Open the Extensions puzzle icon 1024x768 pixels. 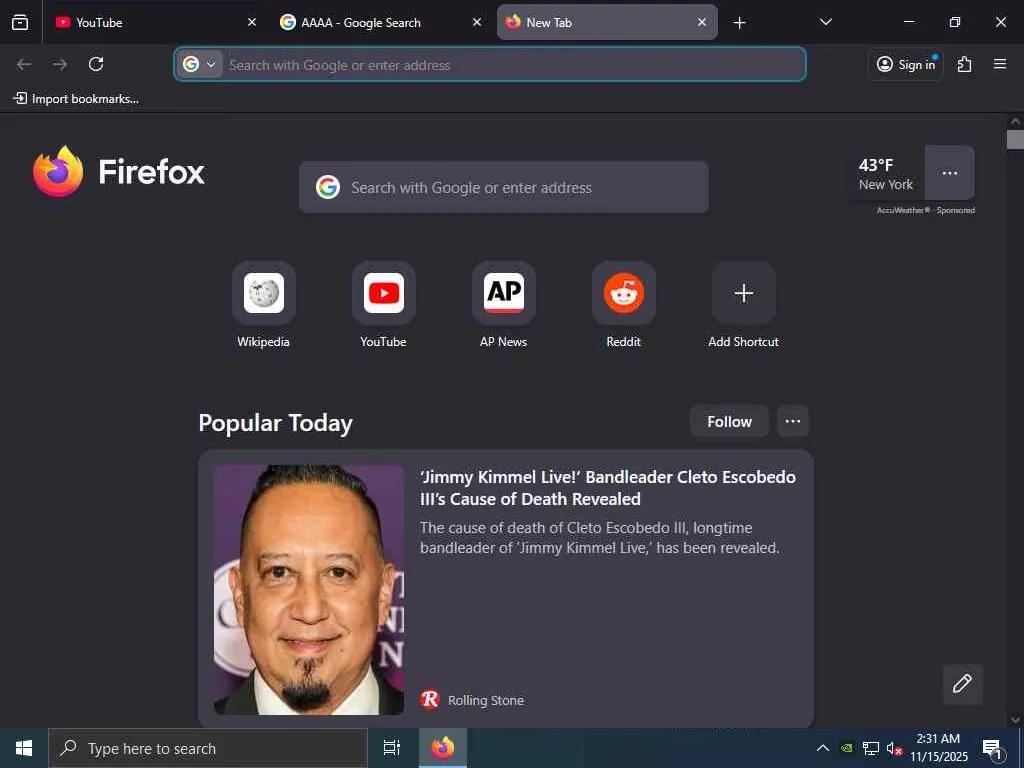[965, 64]
